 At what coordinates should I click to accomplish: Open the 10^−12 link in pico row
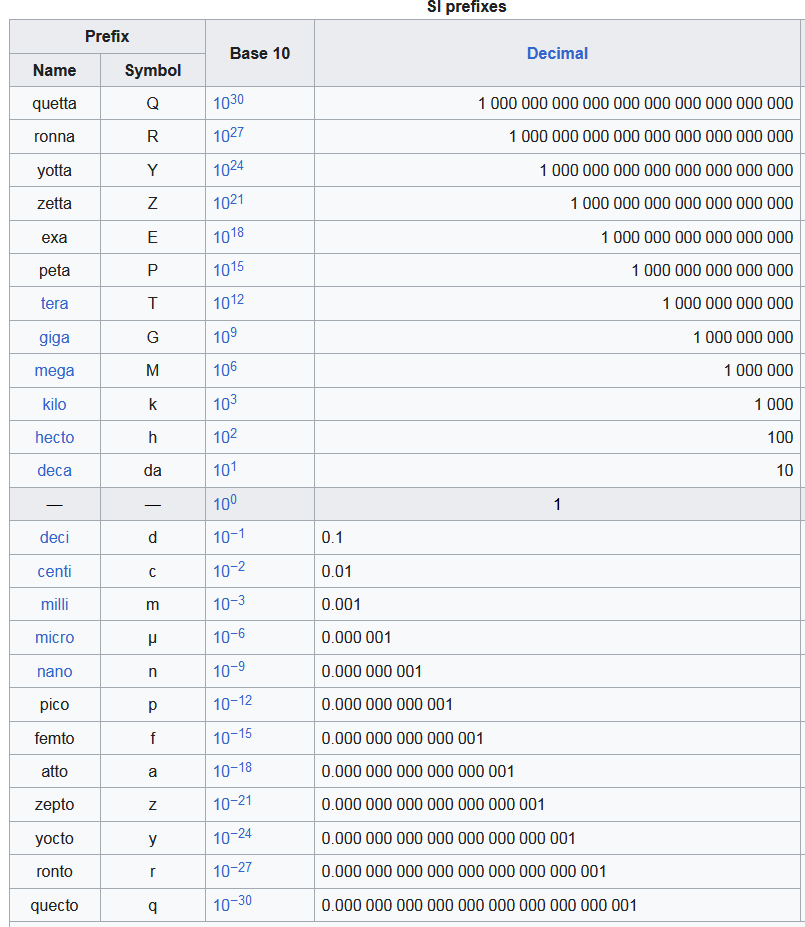point(232,703)
